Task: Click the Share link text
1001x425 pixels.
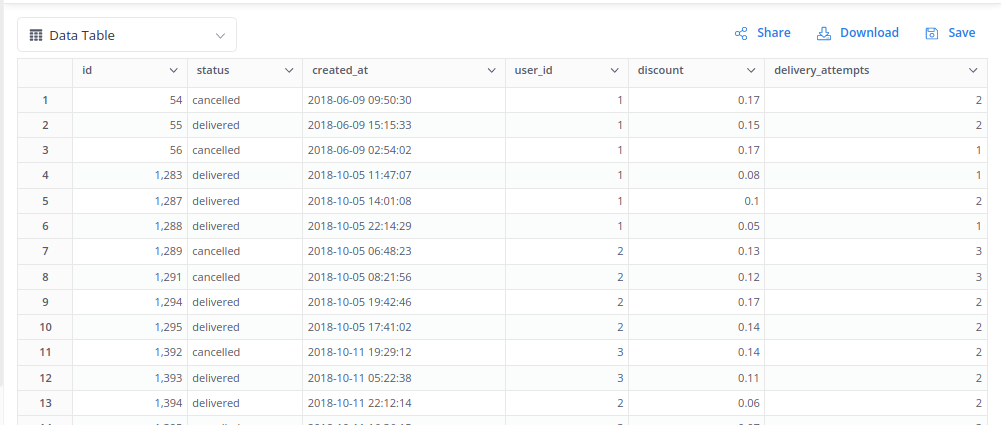Action: pyautogui.click(x=773, y=33)
